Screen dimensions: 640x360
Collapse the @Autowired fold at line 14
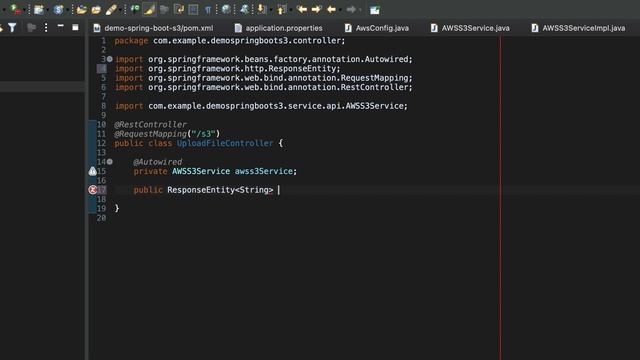[x=110, y=162]
